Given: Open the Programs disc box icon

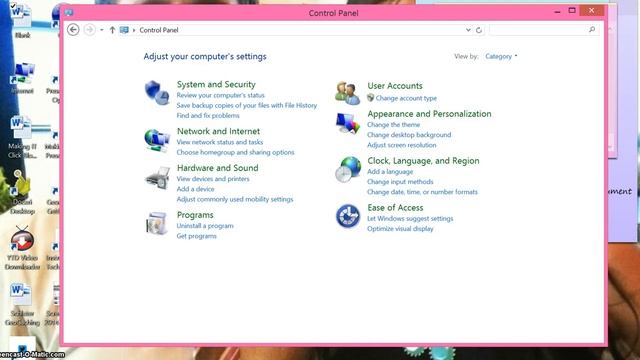Looking at the screenshot, I should coord(157,223).
